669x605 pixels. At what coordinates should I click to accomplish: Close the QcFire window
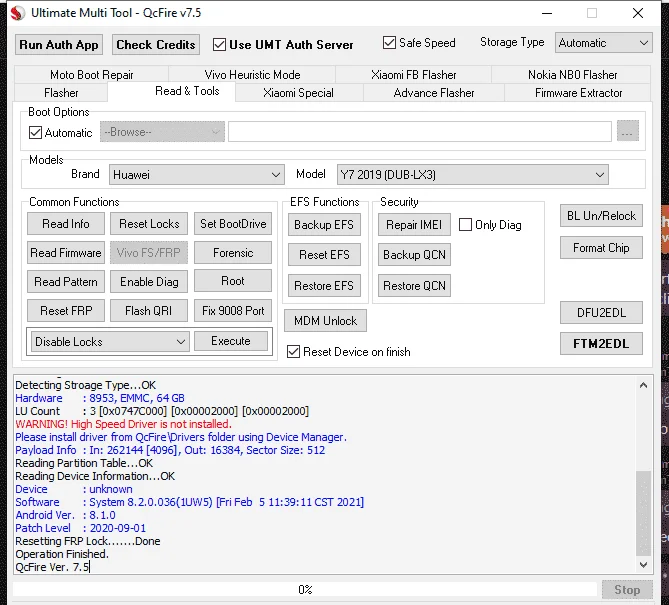[x=638, y=13]
